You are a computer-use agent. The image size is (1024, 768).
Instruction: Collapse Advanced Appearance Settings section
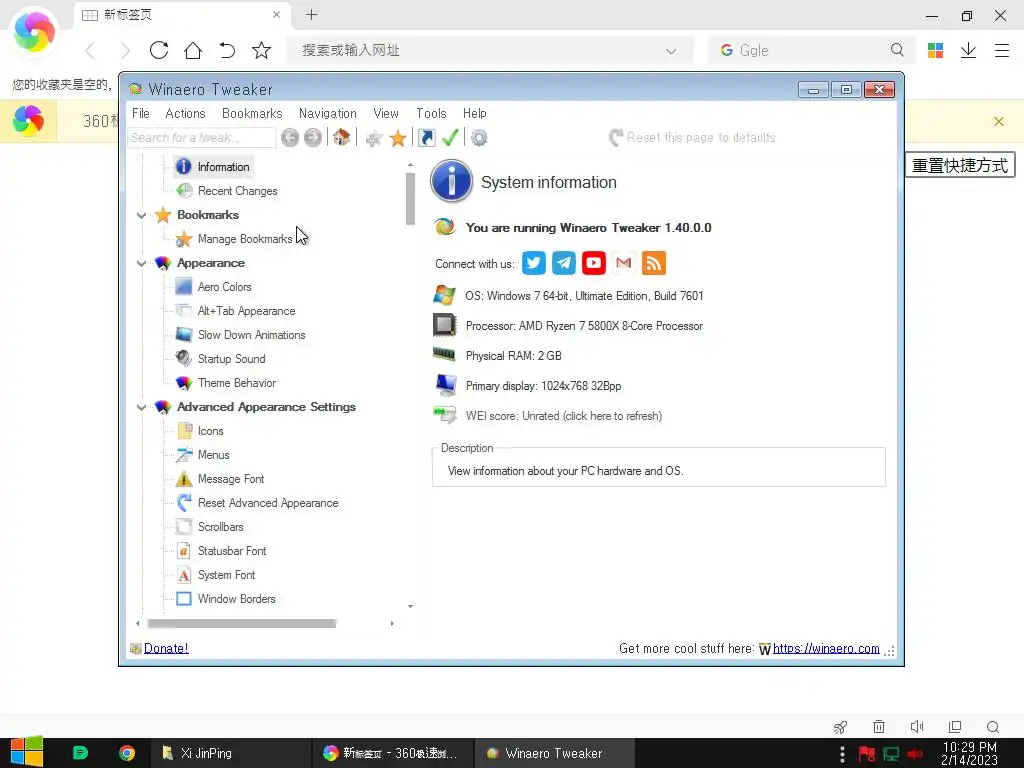click(141, 407)
